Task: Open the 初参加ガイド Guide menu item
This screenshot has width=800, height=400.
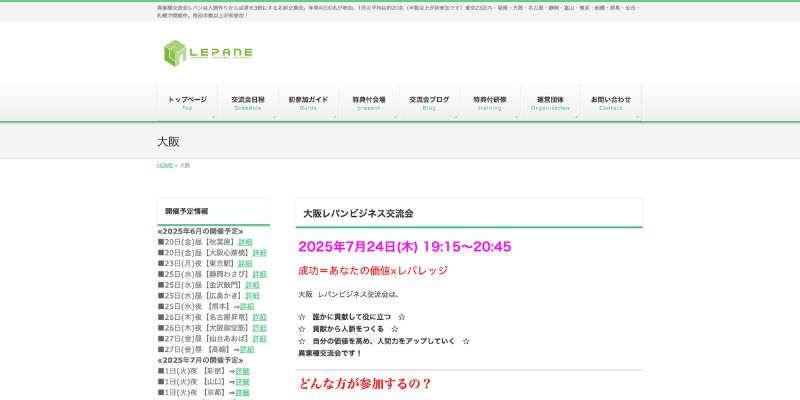Action: 308,103
